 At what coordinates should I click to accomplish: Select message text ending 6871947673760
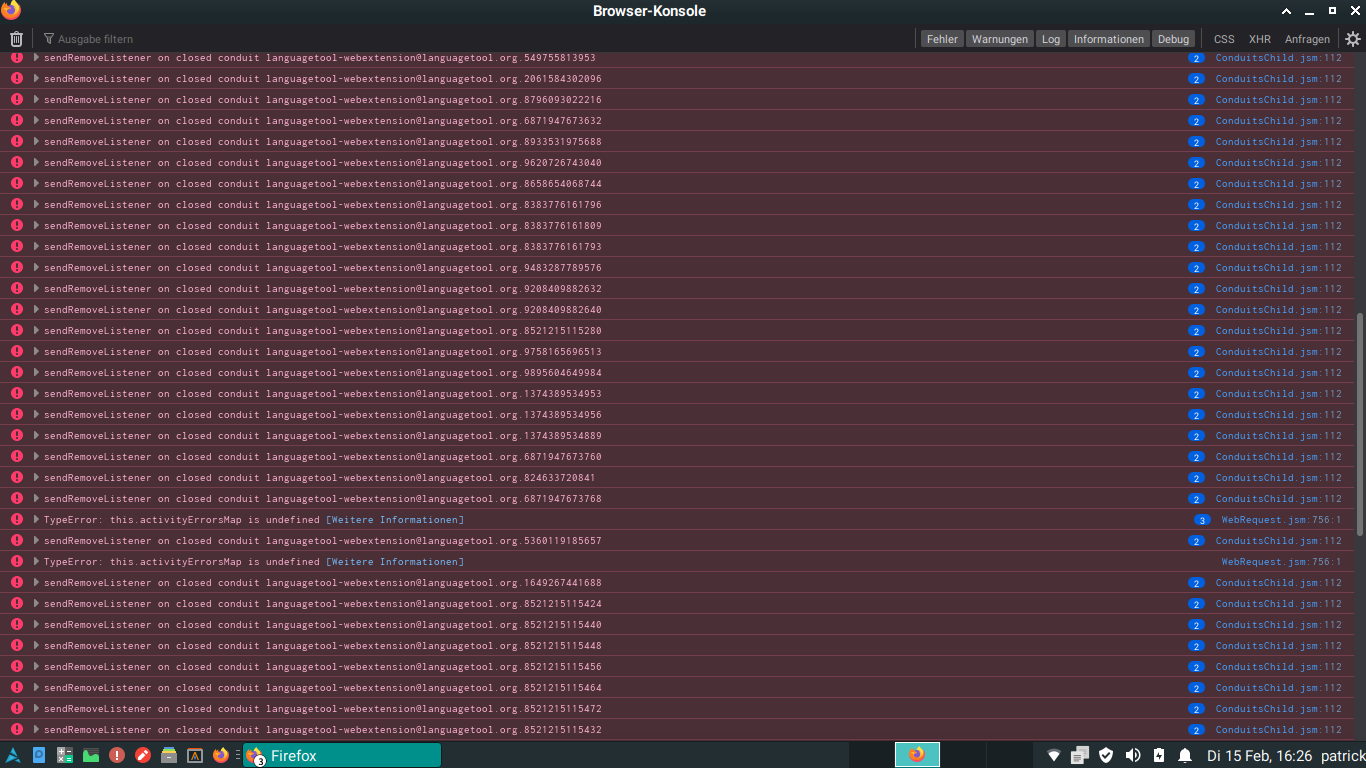pos(323,457)
